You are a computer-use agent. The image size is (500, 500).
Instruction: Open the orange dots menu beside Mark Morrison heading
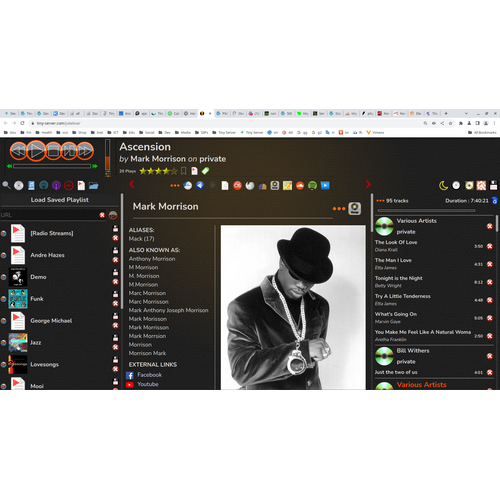pyautogui.click(x=339, y=209)
